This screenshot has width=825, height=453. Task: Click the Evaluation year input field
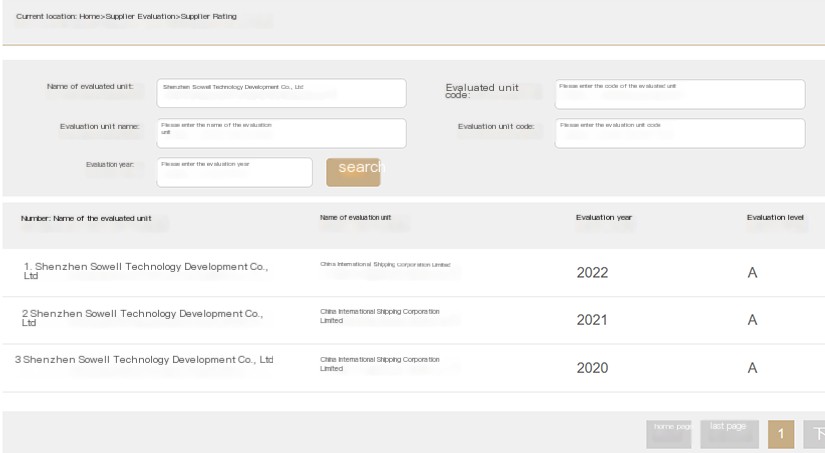click(x=234, y=171)
